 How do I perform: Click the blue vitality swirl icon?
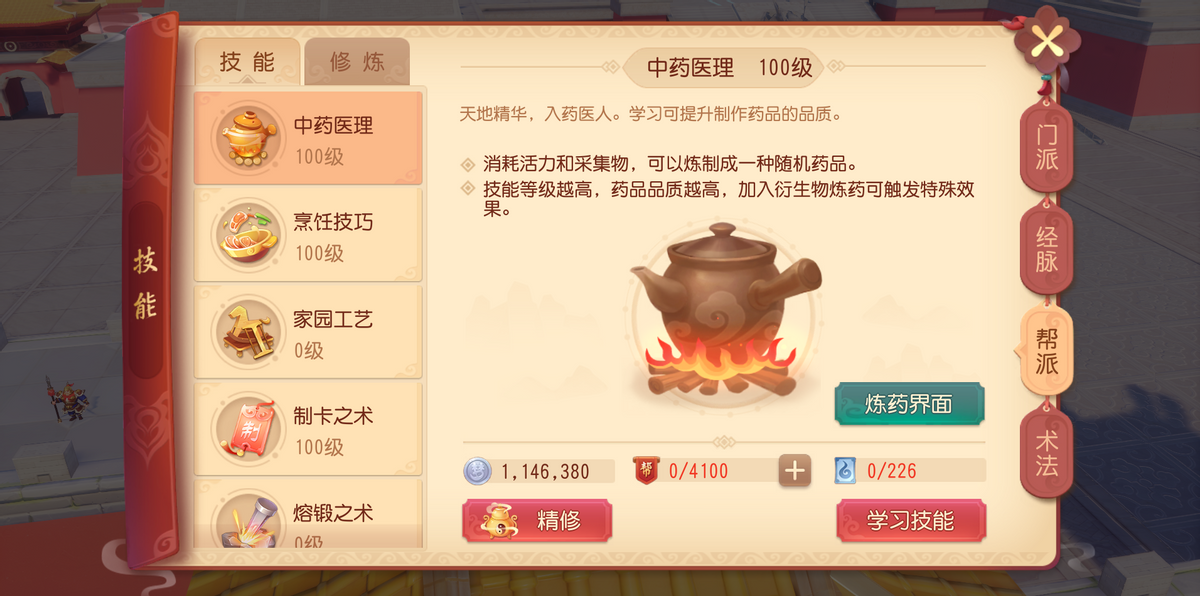pyautogui.click(x=845, y=471)
